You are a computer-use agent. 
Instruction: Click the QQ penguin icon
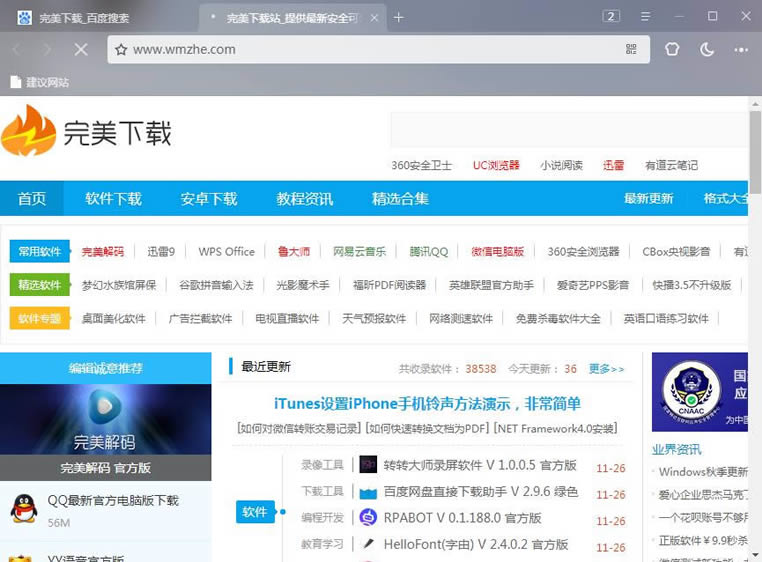click(24, 509)
